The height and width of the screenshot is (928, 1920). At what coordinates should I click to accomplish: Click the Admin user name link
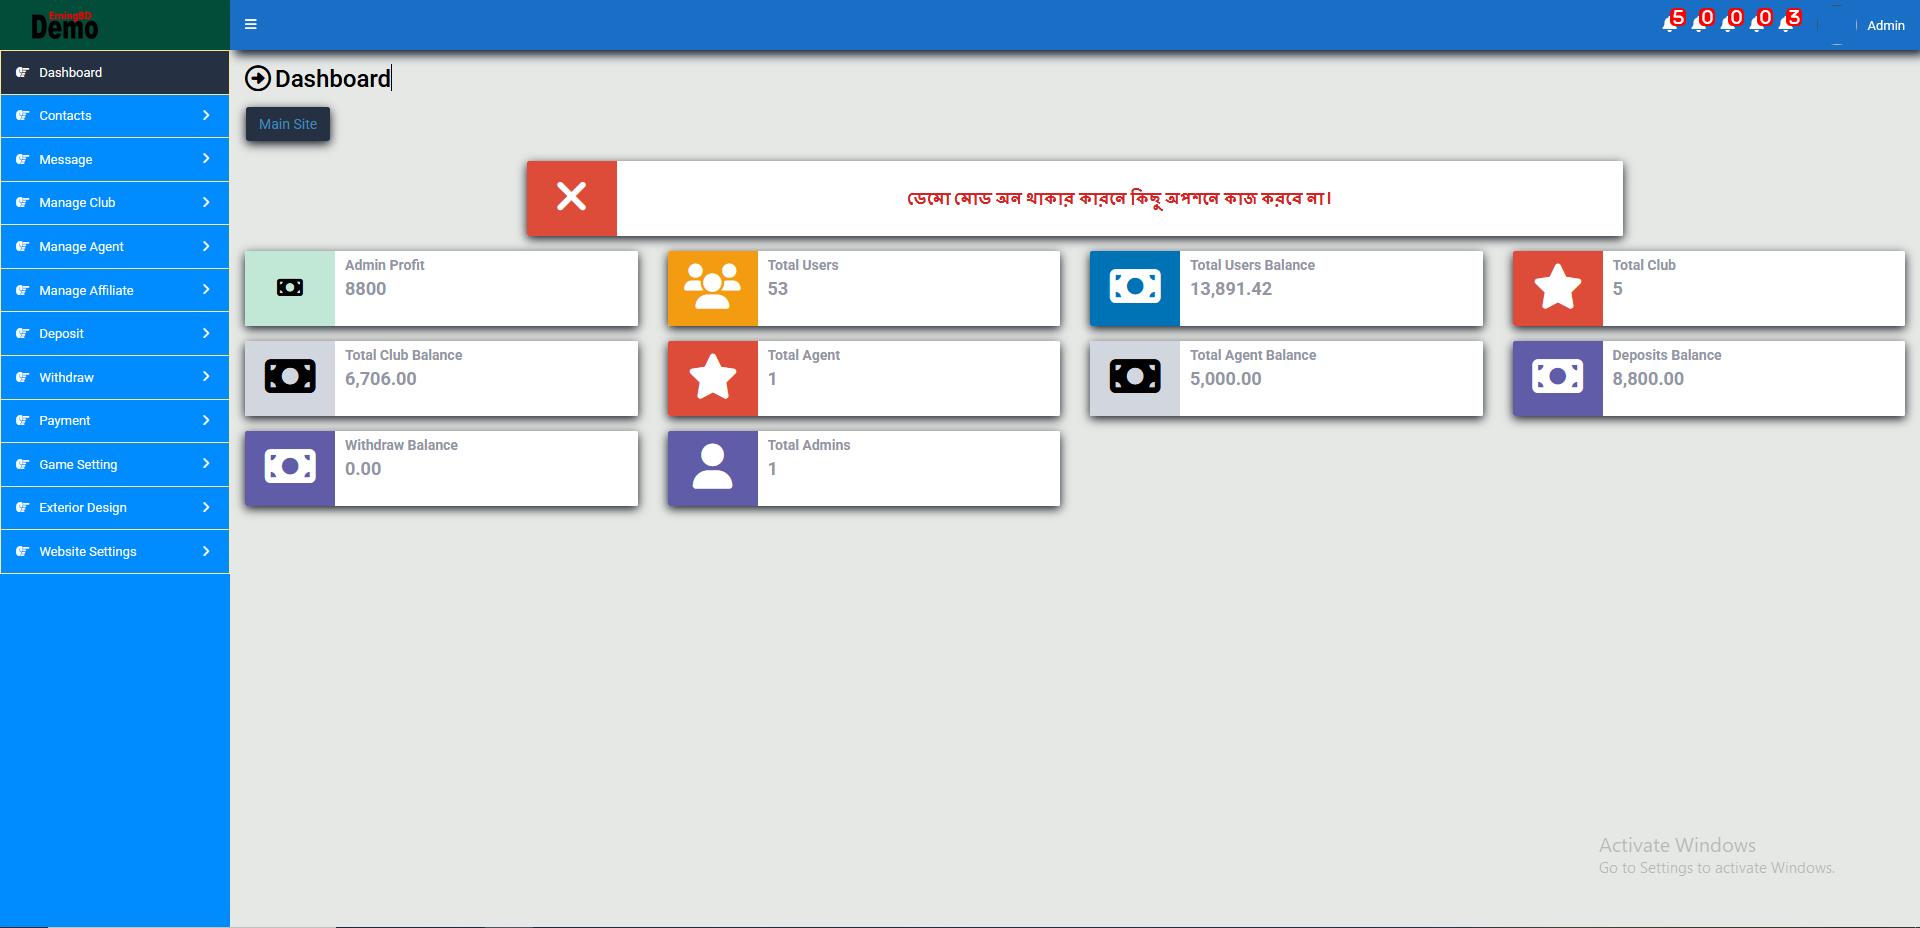(1885, 25)
